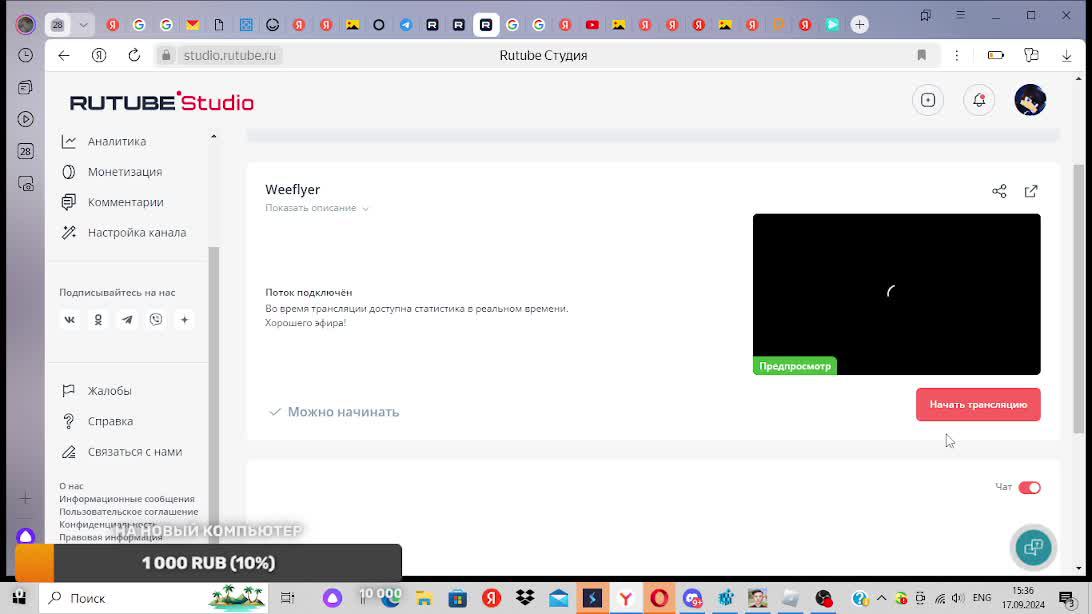Show hidden system tray icons
Screen dimensions: 1092x614
pyautogui.click(x=881, y=598)
